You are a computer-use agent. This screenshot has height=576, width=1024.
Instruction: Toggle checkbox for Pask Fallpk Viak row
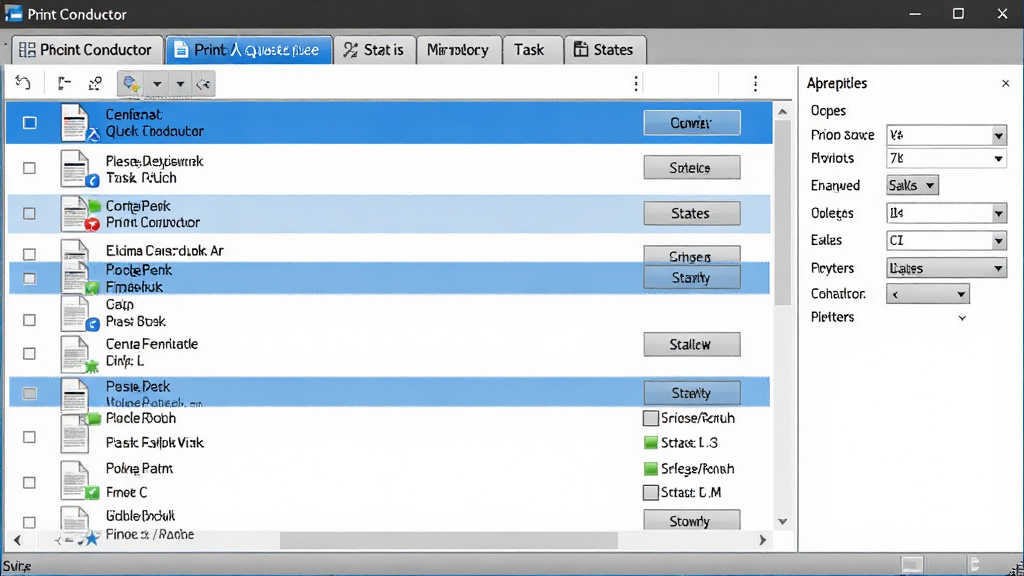[x=29, y=437]
